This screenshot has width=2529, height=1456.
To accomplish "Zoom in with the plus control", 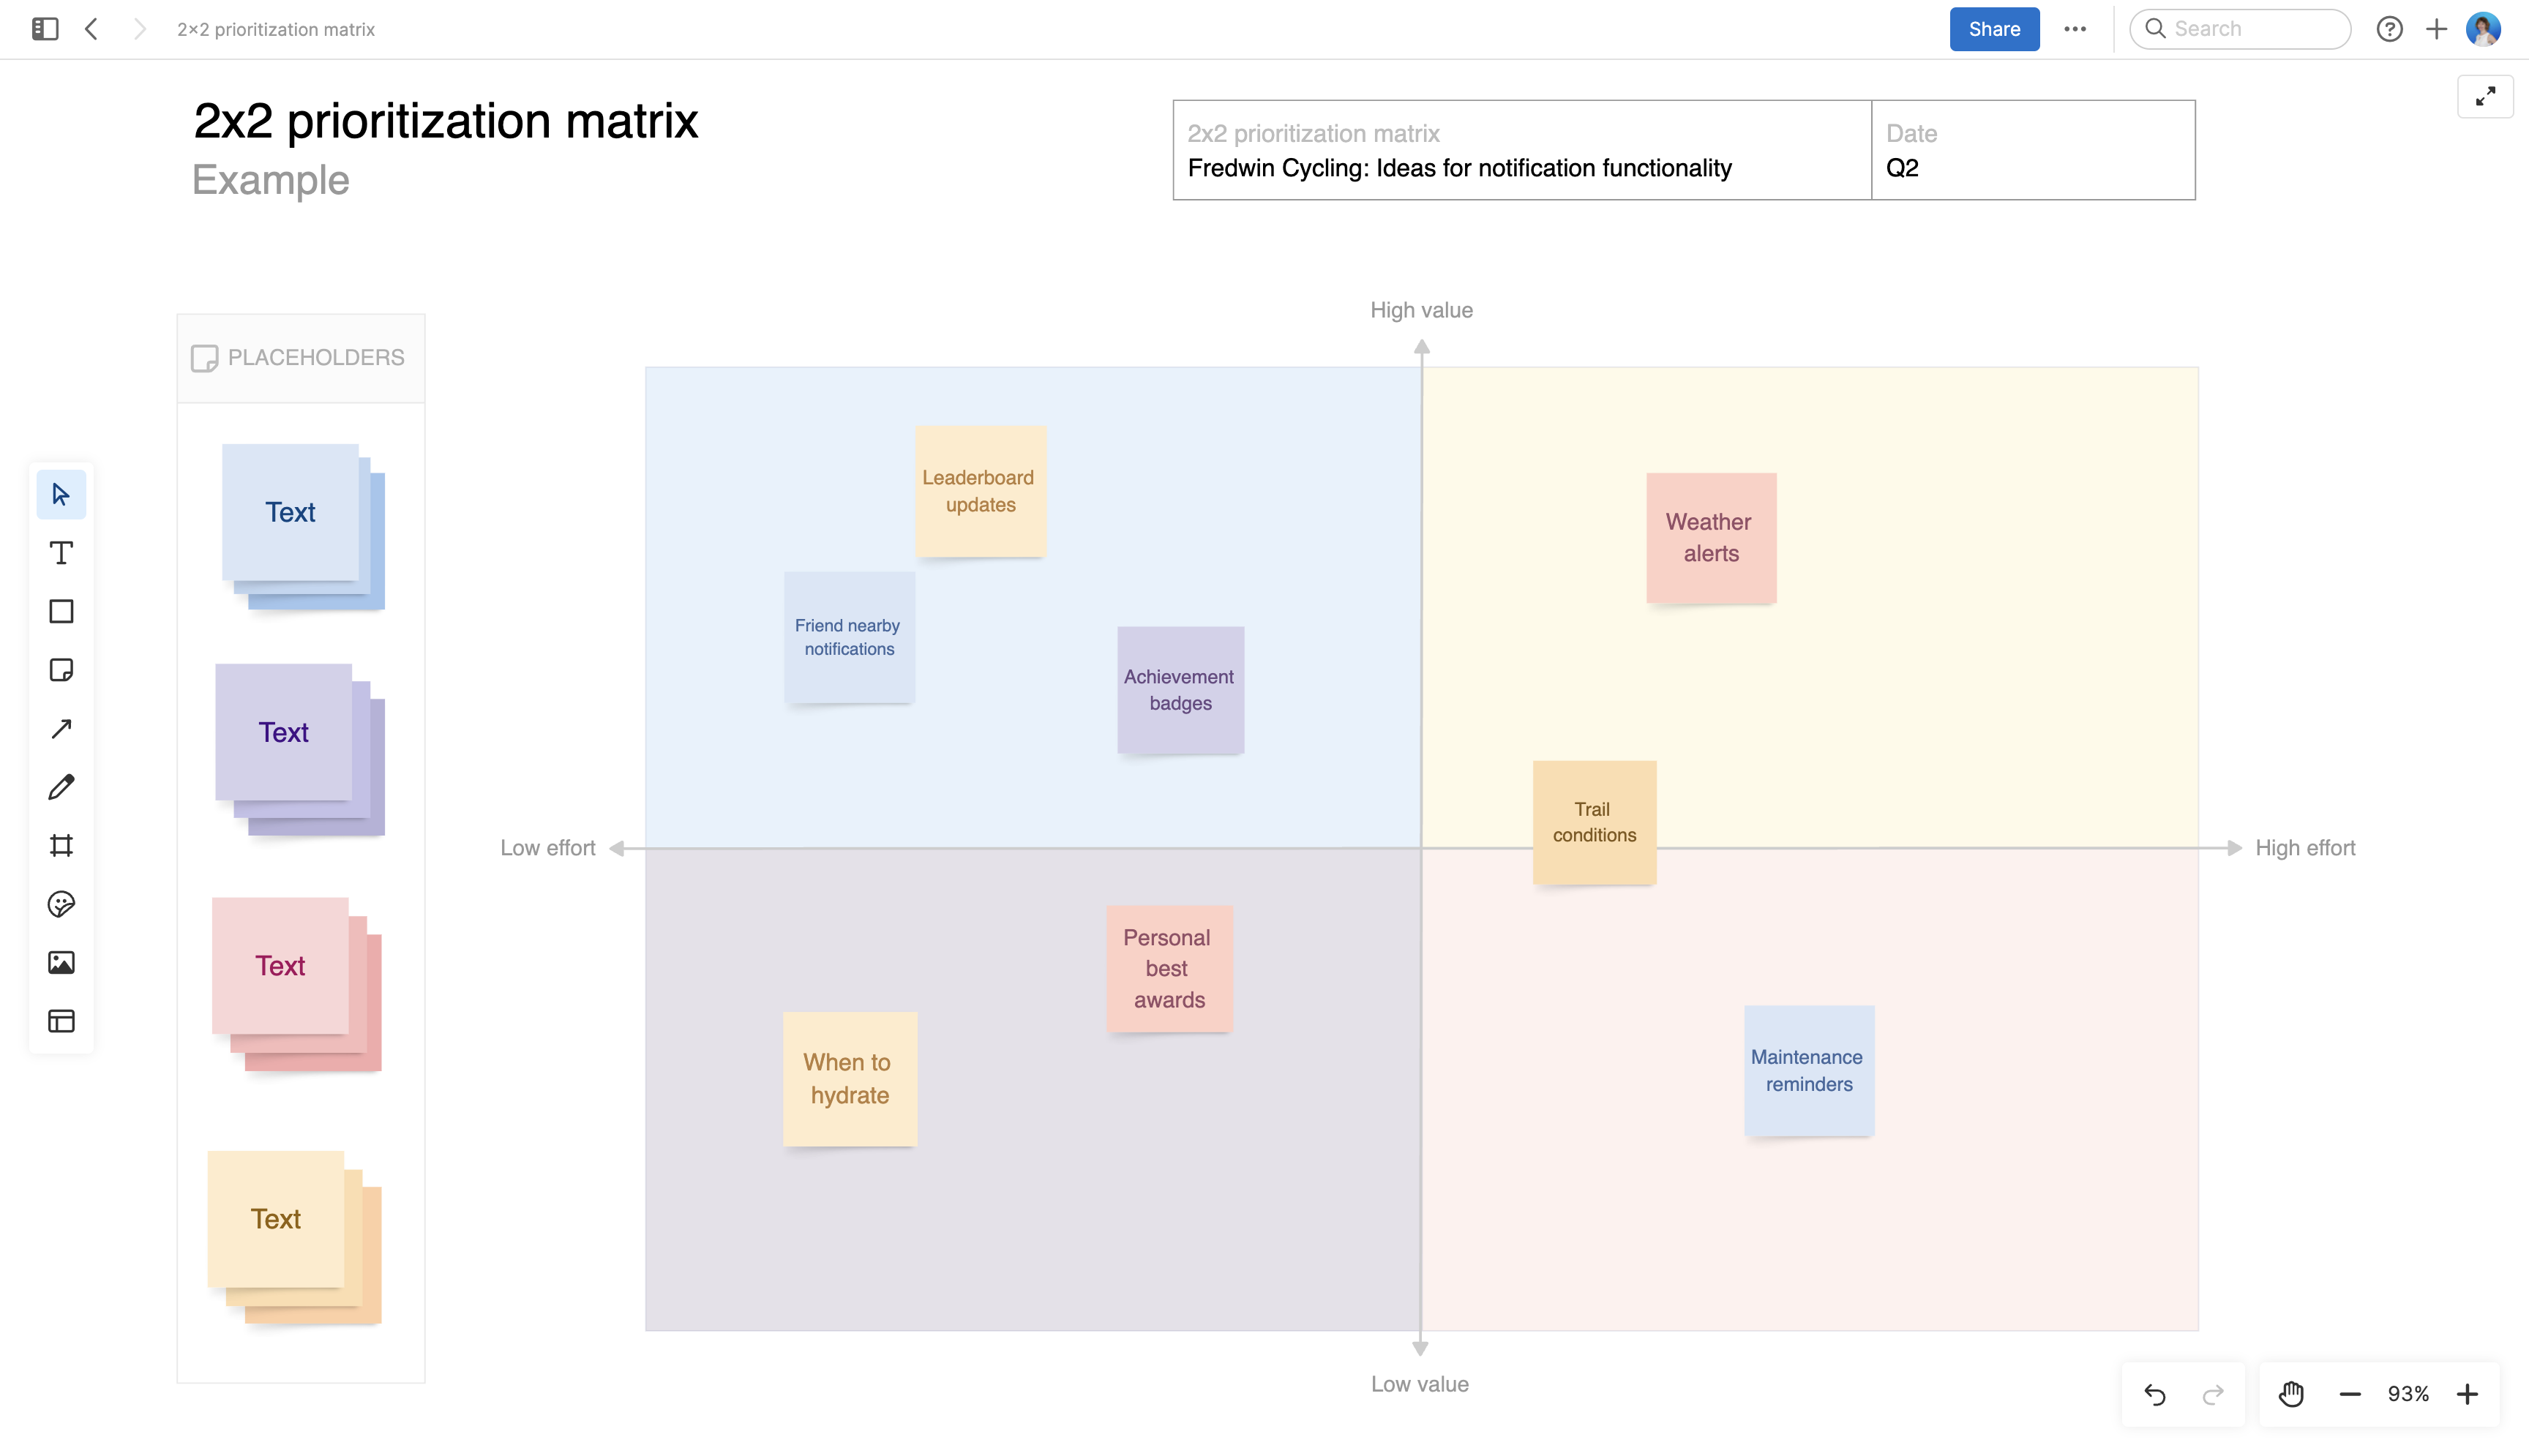I will [2469, 1393].
